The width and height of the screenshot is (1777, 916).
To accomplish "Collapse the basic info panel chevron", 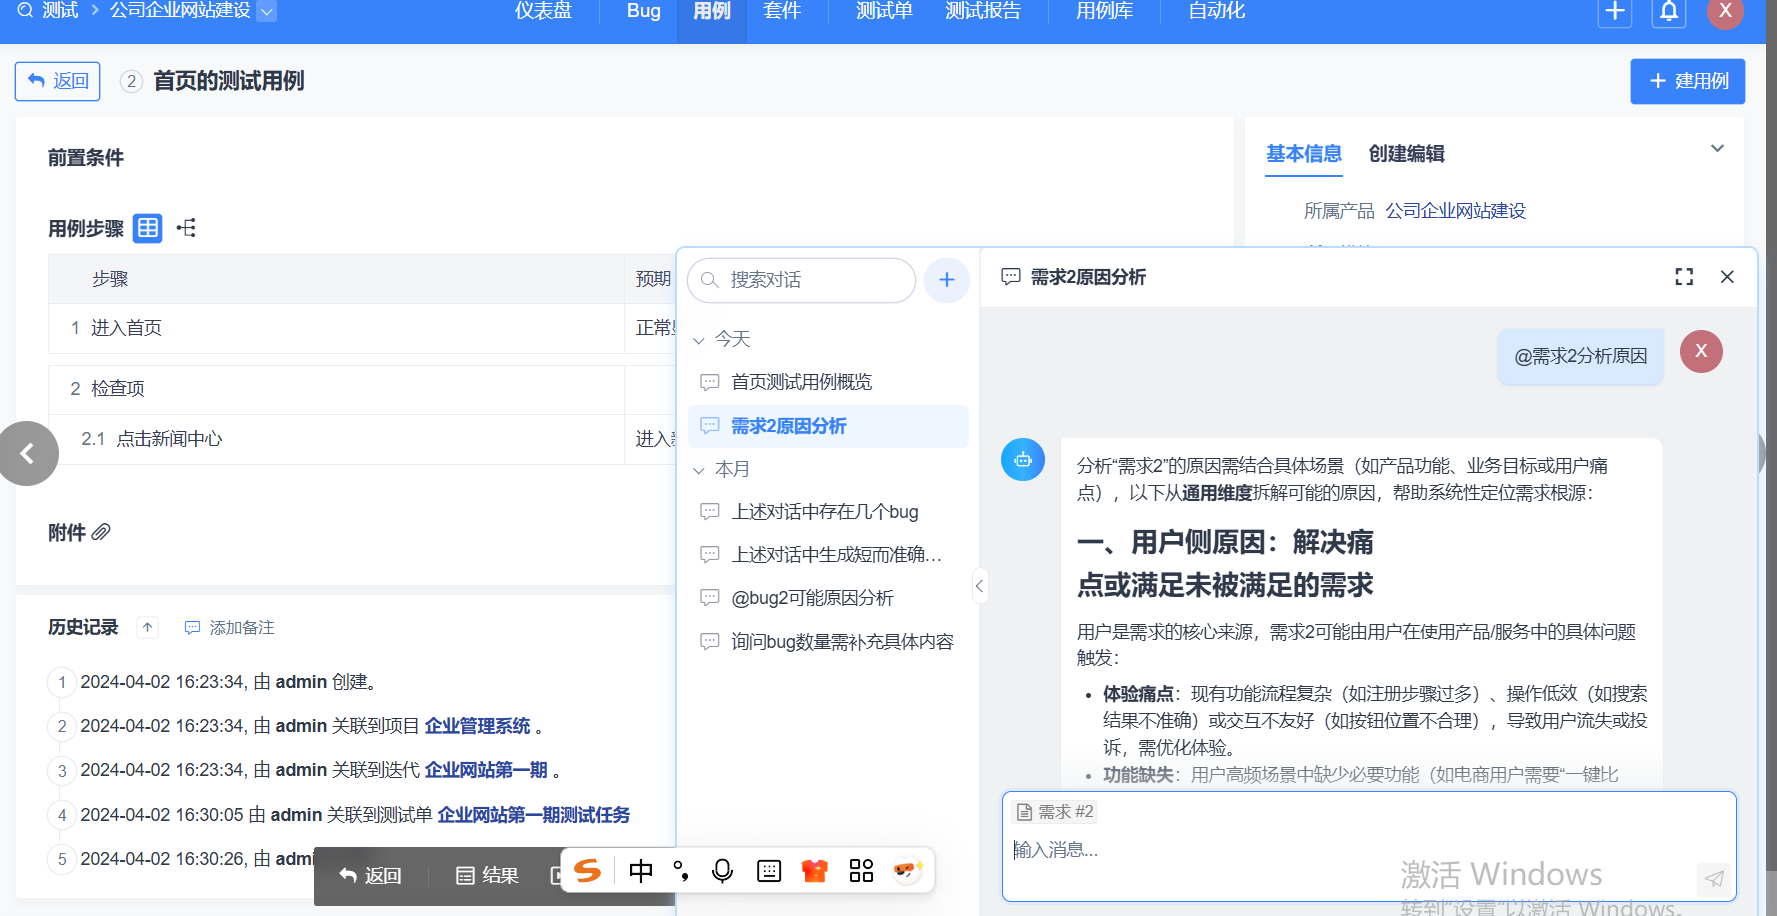I will 1717,149.
